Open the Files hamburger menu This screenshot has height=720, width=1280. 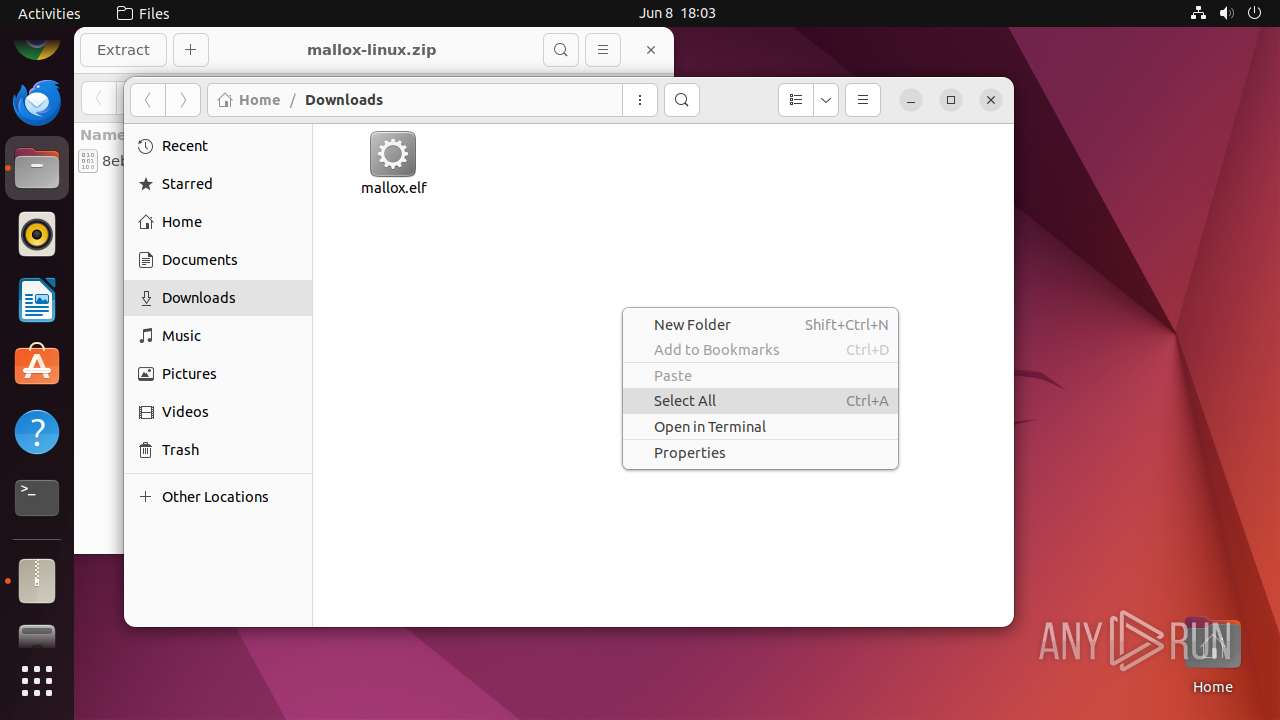pos(863,100)
